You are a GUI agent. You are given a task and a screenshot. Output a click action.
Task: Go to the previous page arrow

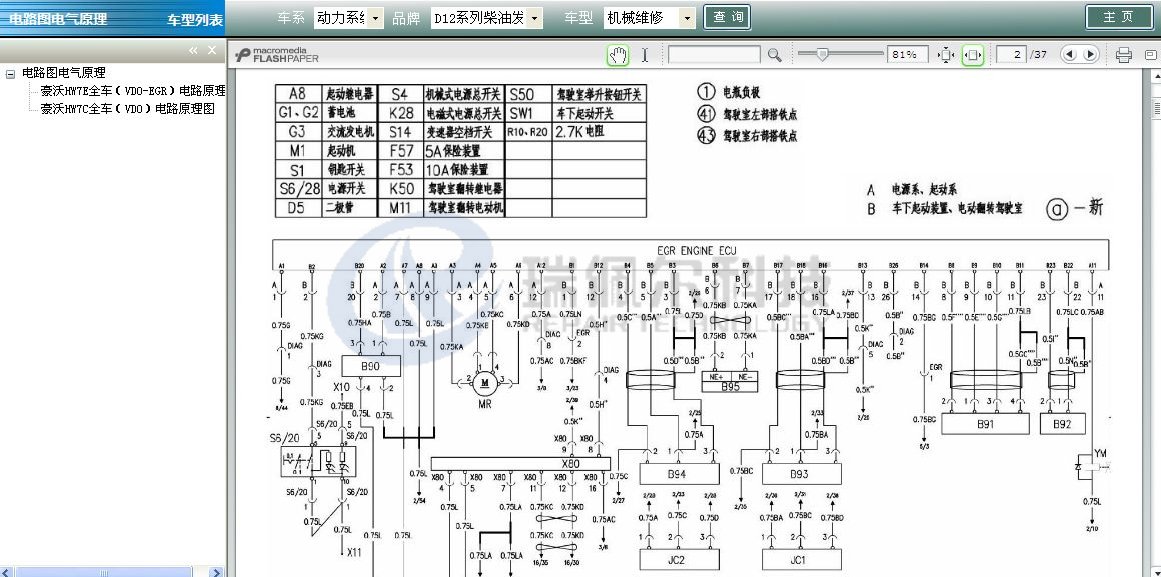coord(1070,55)
